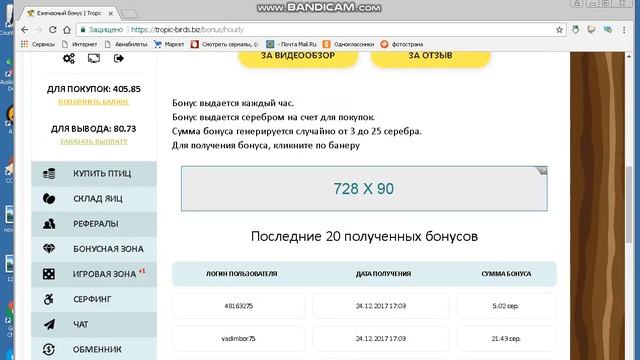Open the 'Почта Mail.Ru' bookmark
The image size is (640, 360).
(x=291, y=44)
